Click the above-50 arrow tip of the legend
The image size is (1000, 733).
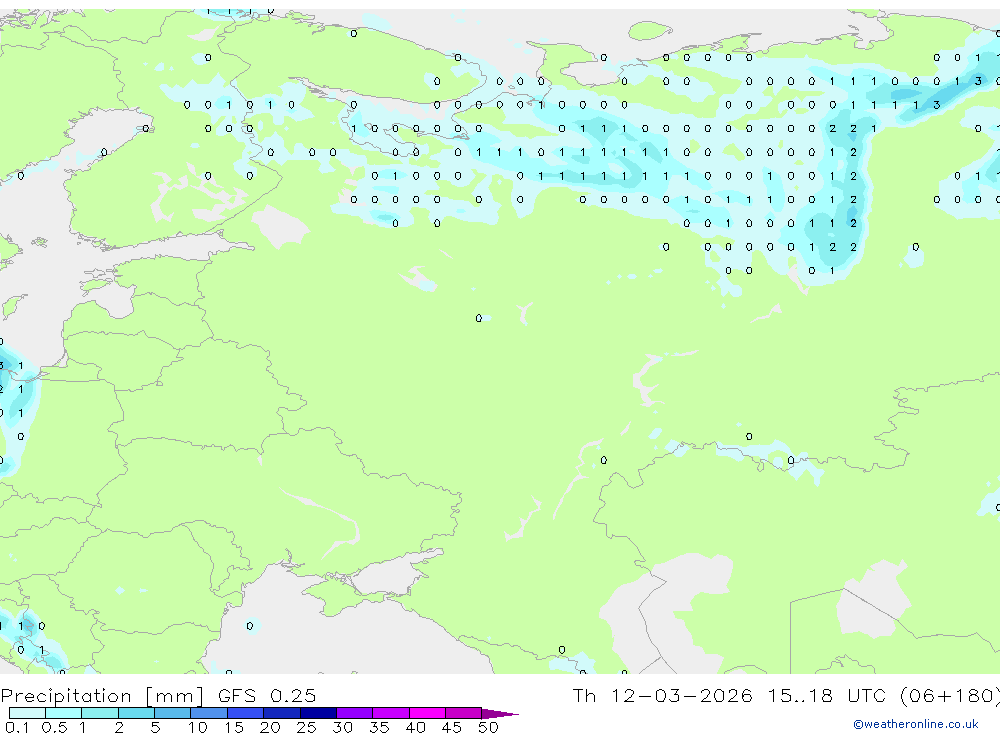click(500, 713)
